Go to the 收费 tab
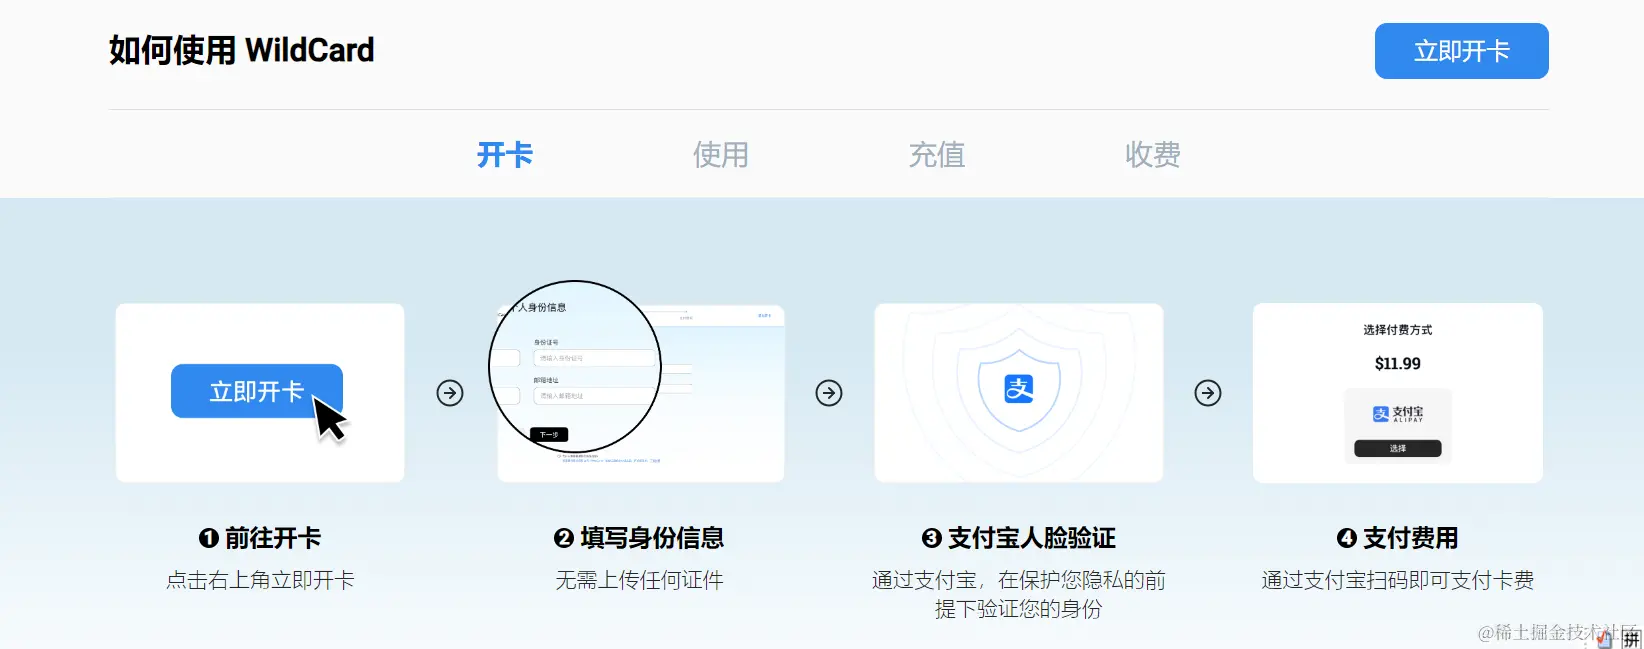 [1153, 155]
